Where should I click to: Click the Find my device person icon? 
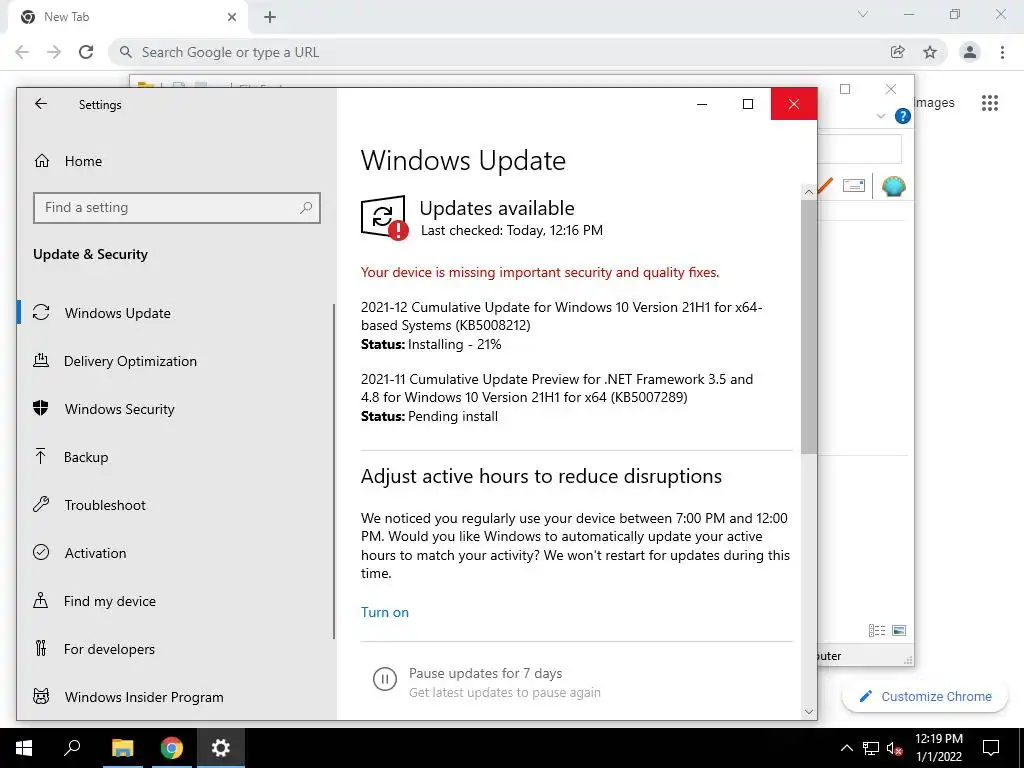(x=40, y=600)
